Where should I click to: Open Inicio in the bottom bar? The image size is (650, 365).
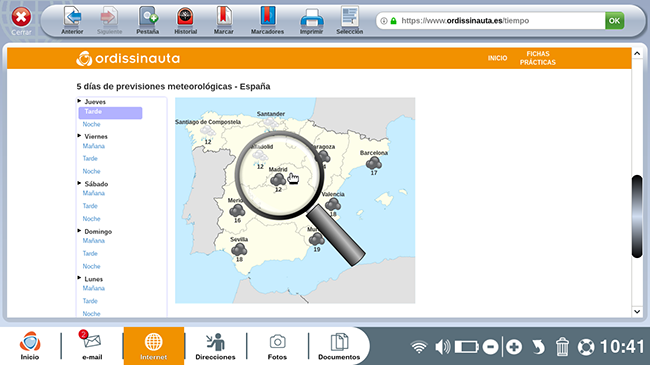tap(30, 346)
